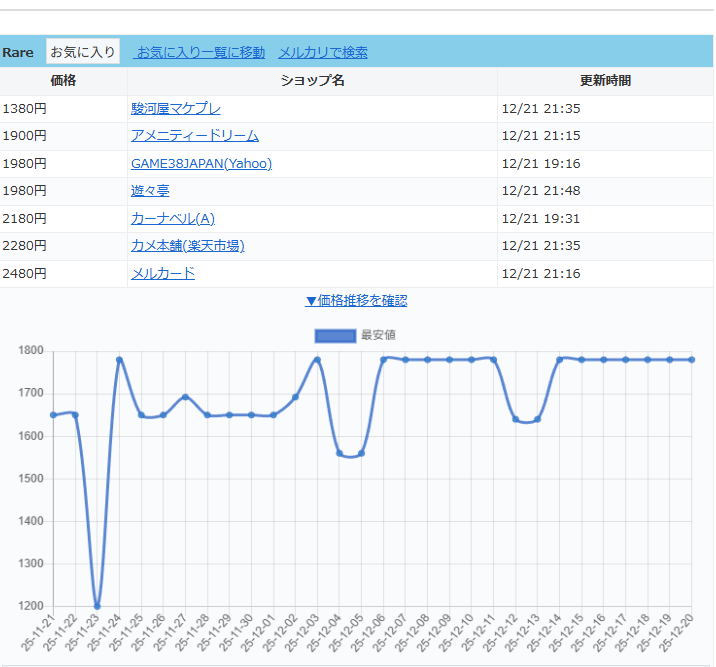Click the blue 最安値 legend color box
The height and width of the screenshot is (667, 716).
tap(335, 335)
